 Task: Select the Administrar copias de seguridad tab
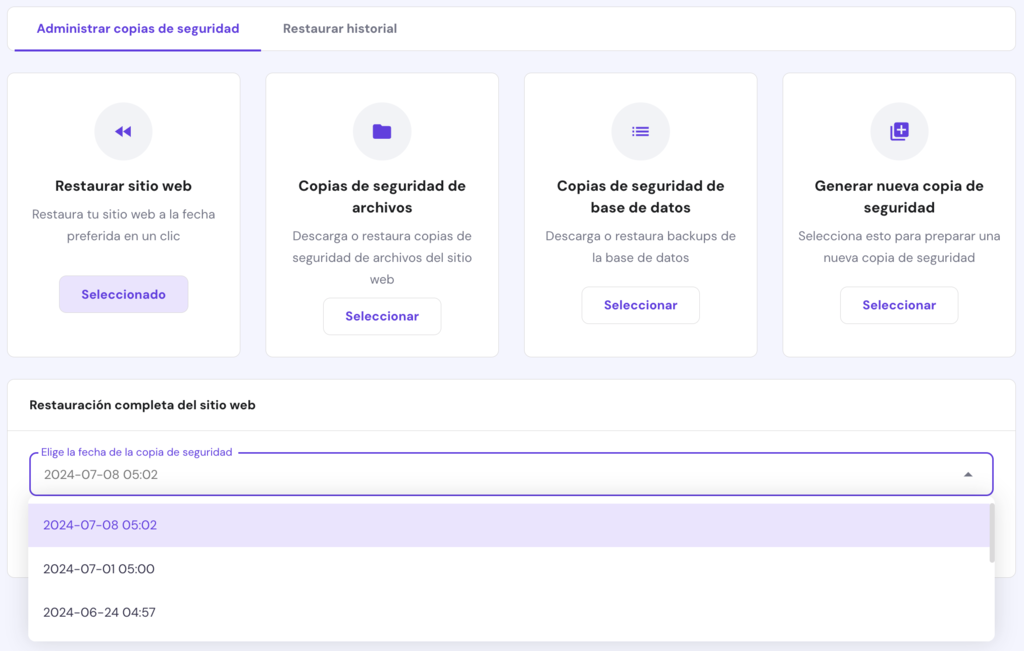click(x=137, y=29)
